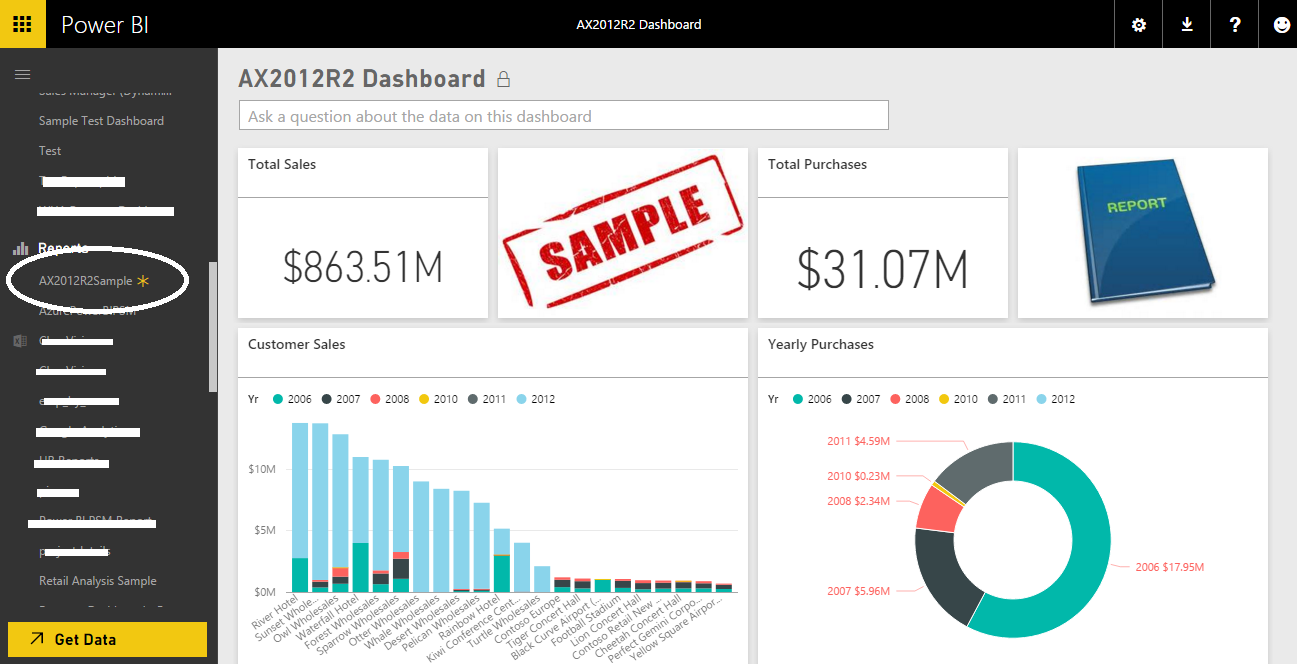Click the $863.51M total sales figure
The height and width of the screenshot is (664, 1297).
[x=363, y=267]
